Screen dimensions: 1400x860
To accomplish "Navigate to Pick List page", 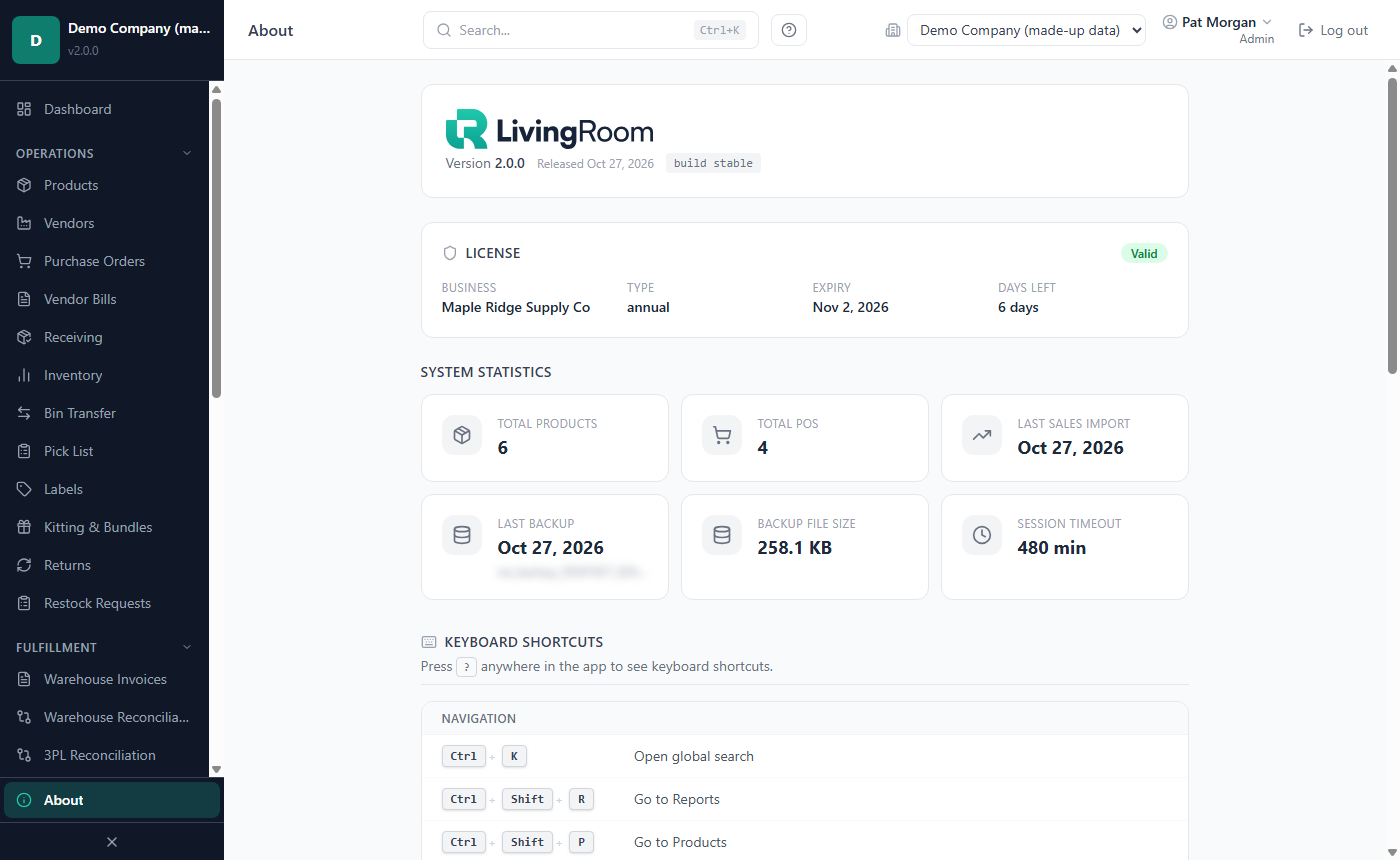I will click(104, 451).
